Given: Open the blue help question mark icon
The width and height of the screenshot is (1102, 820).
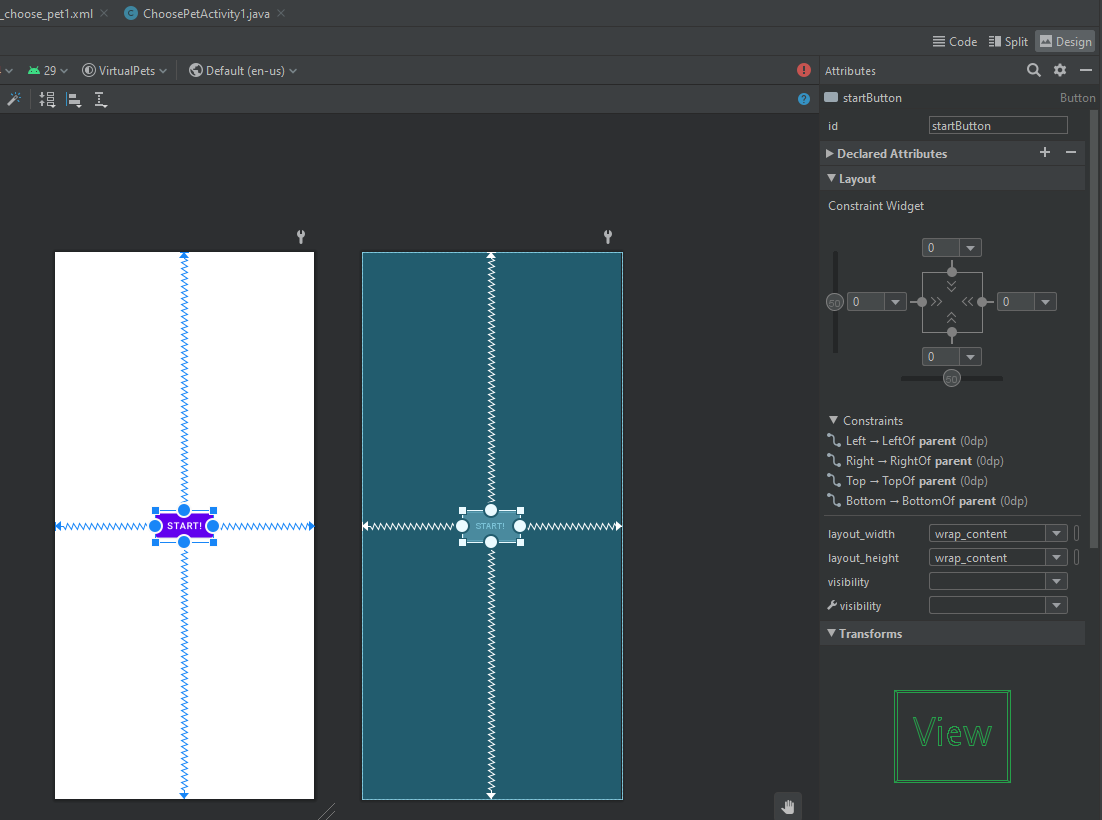Looking at the screenshot, I should coord(804,99).
